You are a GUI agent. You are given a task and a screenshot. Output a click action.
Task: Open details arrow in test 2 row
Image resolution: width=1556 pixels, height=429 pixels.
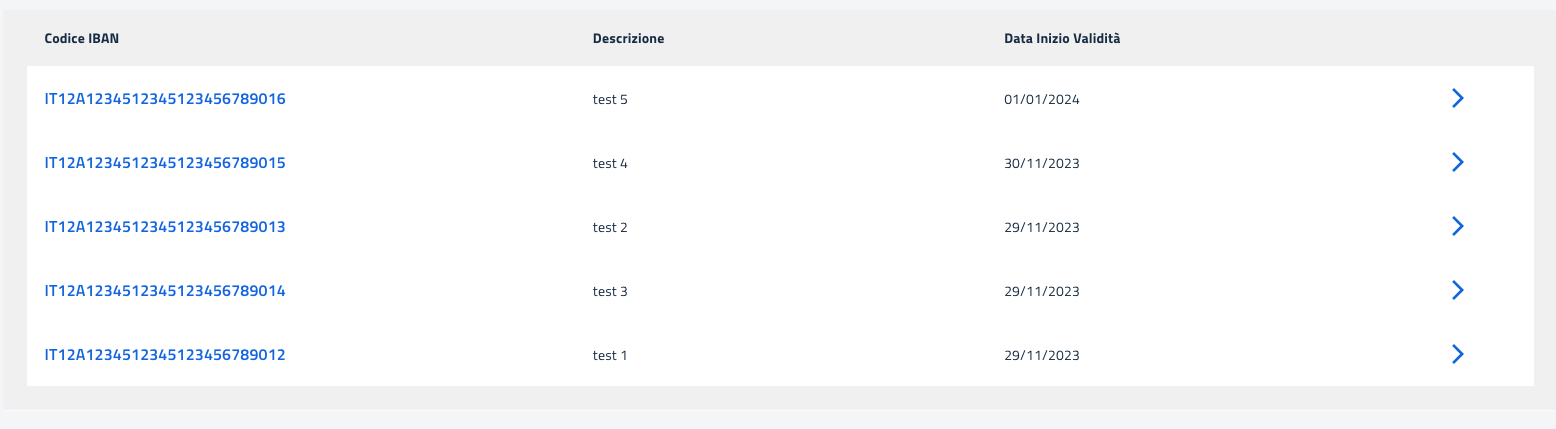(x=1457, y=226)
